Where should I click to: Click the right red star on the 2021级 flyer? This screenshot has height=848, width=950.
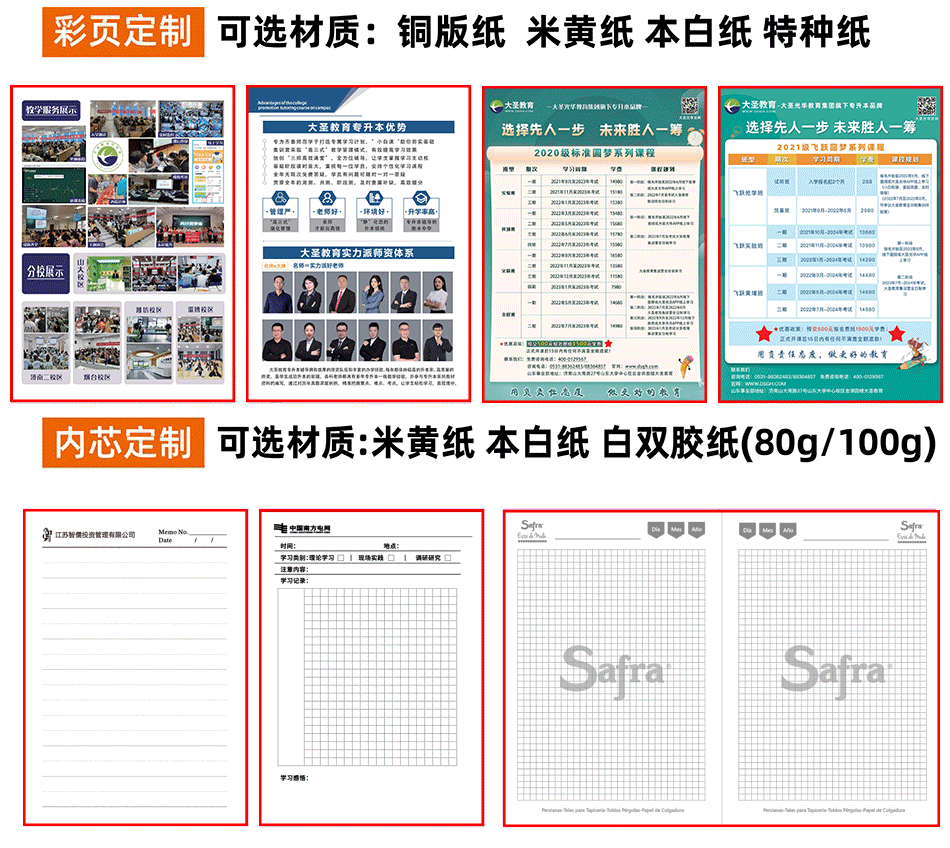[x=897, y=333]
